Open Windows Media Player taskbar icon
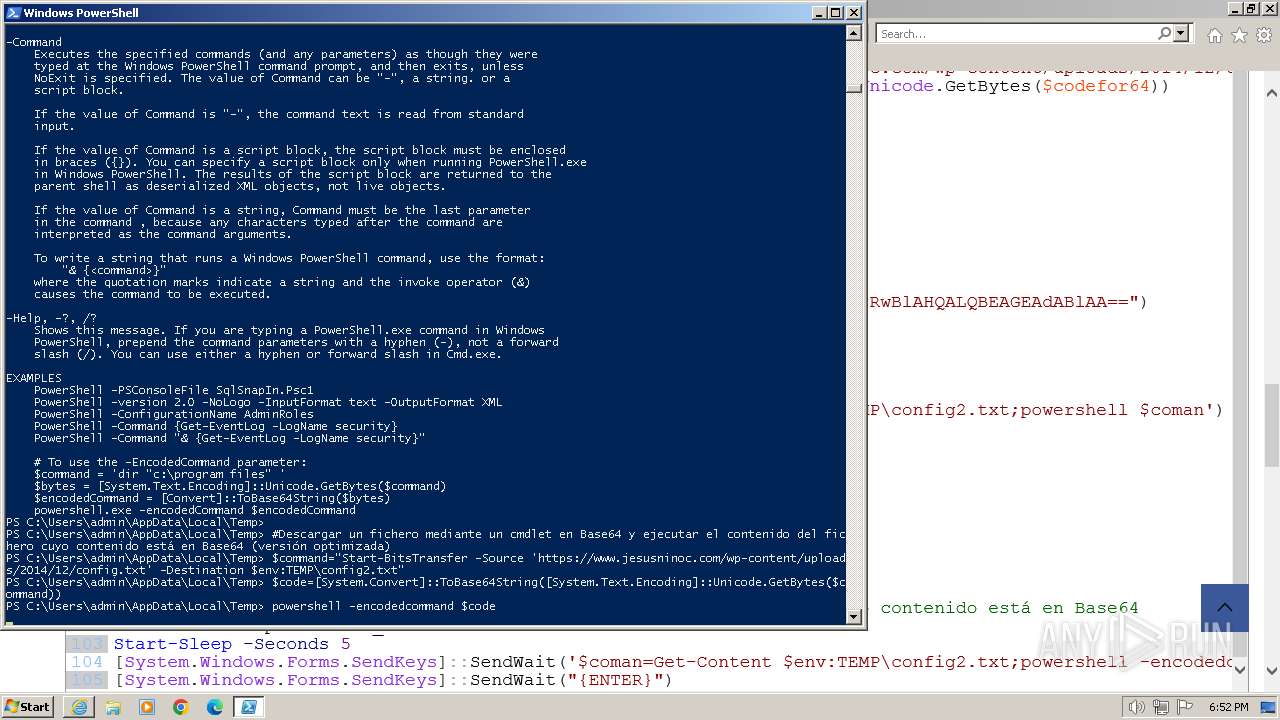 point(147,707)
